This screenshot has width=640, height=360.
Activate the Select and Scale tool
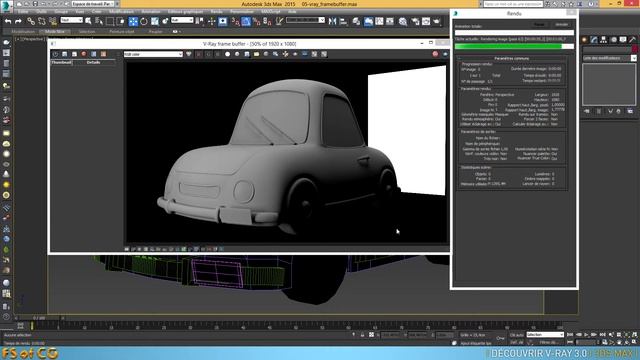tap(155, 21)
